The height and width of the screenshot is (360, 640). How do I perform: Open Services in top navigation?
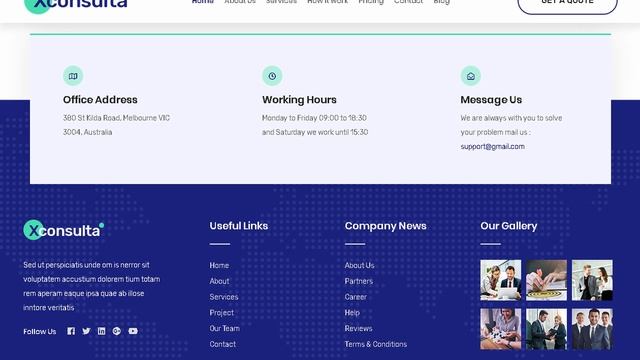(281, 2)
